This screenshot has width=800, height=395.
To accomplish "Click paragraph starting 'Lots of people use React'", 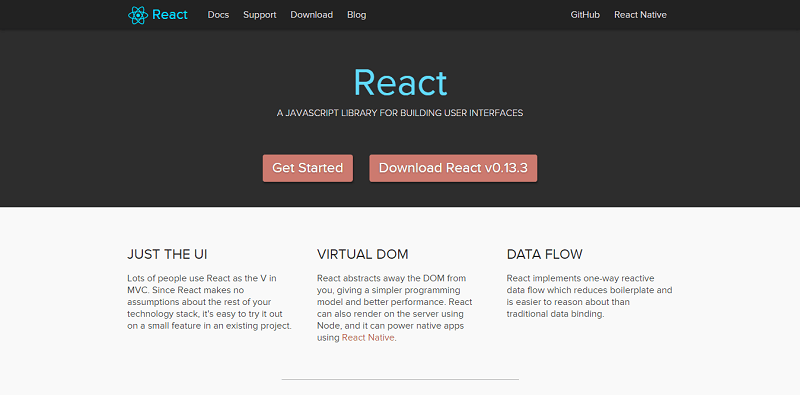I will 209,302.
